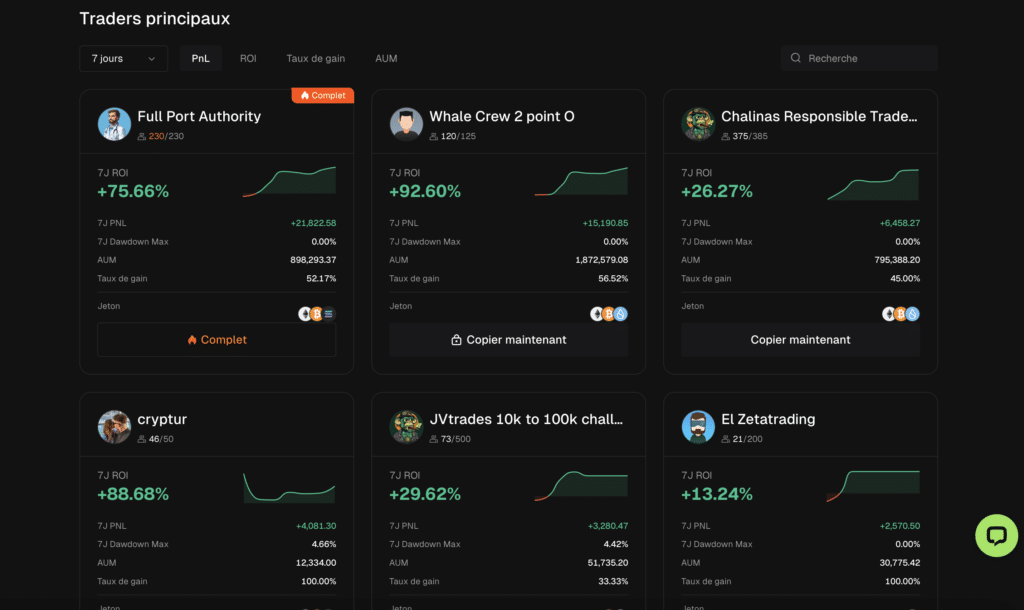Open the Full Port Authority trader name
This screenshot has width=1024, height=610.
point(199,116)
